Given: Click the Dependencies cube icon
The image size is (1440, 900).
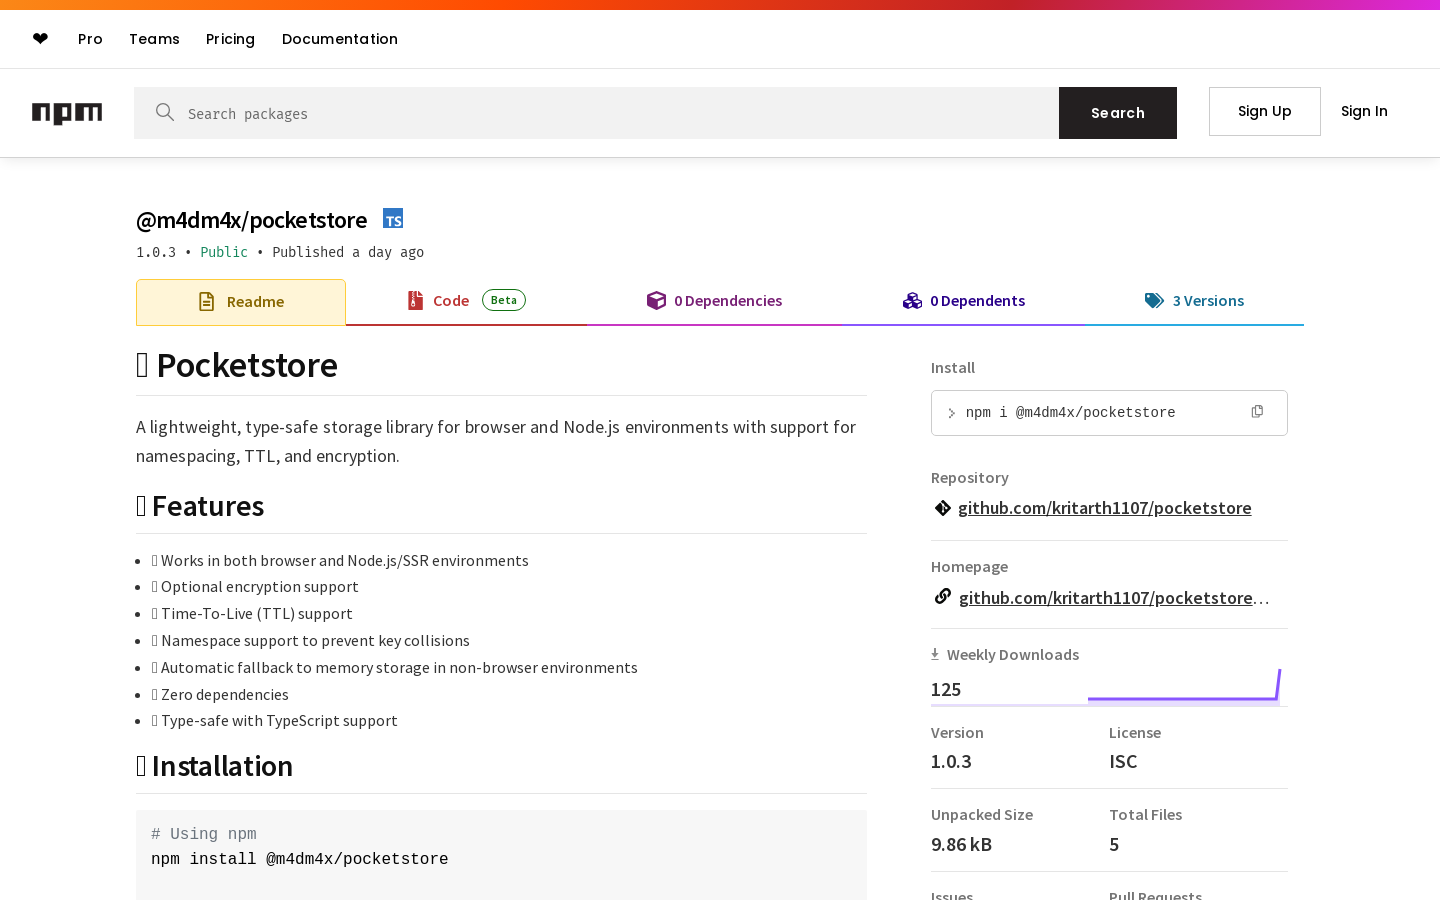Looking at the screenshot, I should (x=656, y=301).
